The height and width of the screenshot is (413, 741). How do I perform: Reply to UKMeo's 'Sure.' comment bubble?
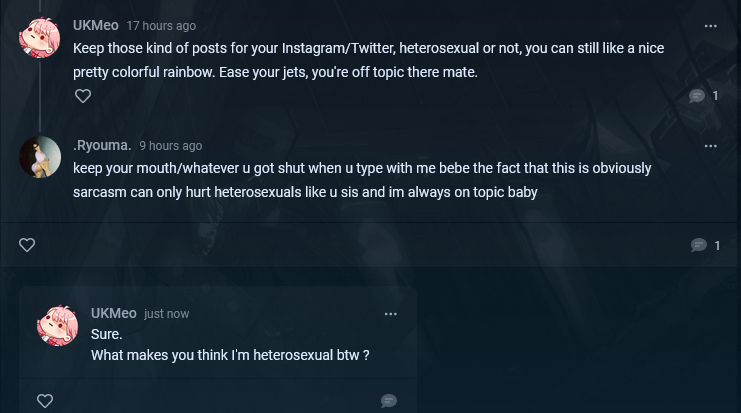(x=389, y=401)
